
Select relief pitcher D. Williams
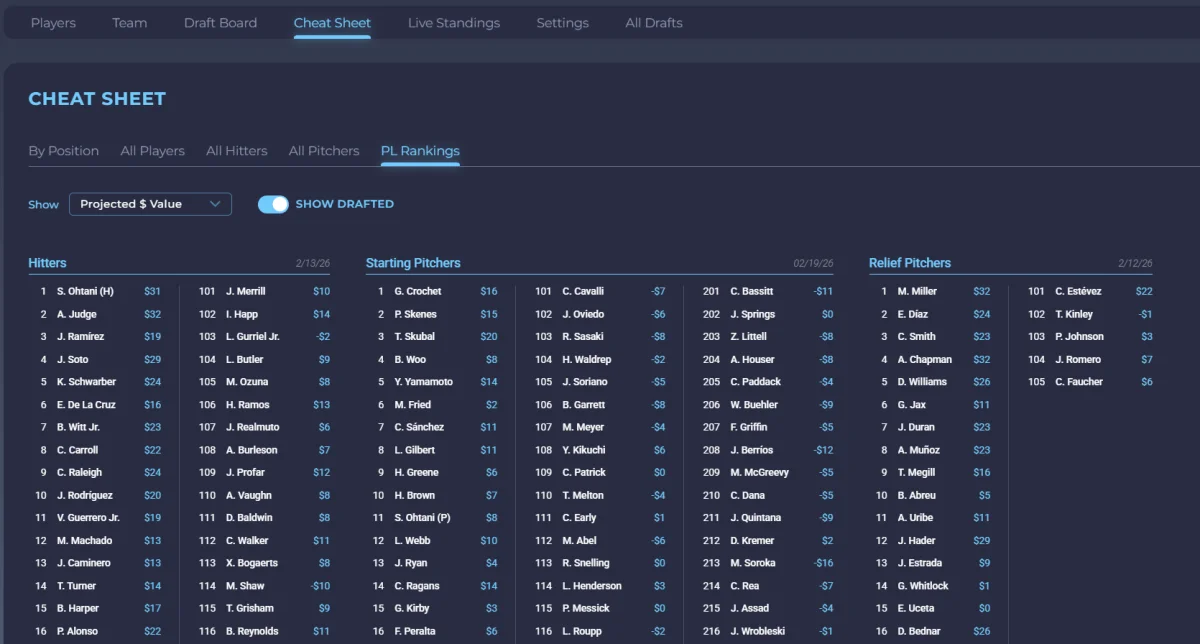[922, 382]
